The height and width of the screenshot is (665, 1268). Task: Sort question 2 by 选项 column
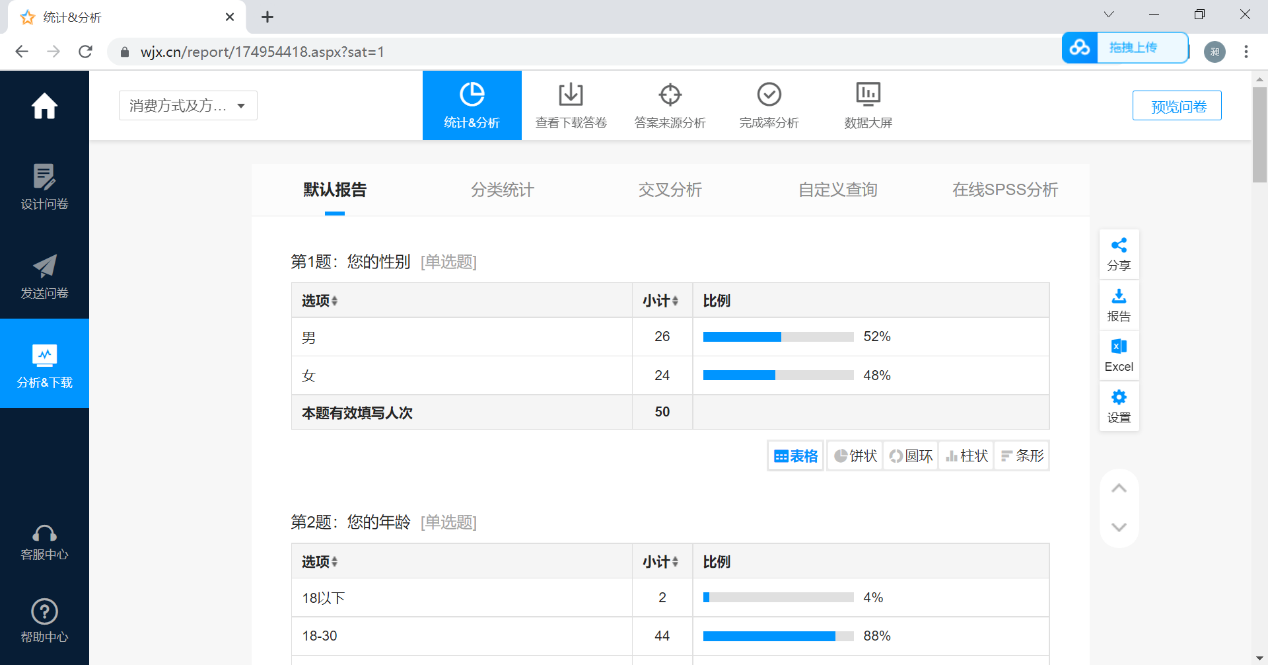click(x=320, y=562)
